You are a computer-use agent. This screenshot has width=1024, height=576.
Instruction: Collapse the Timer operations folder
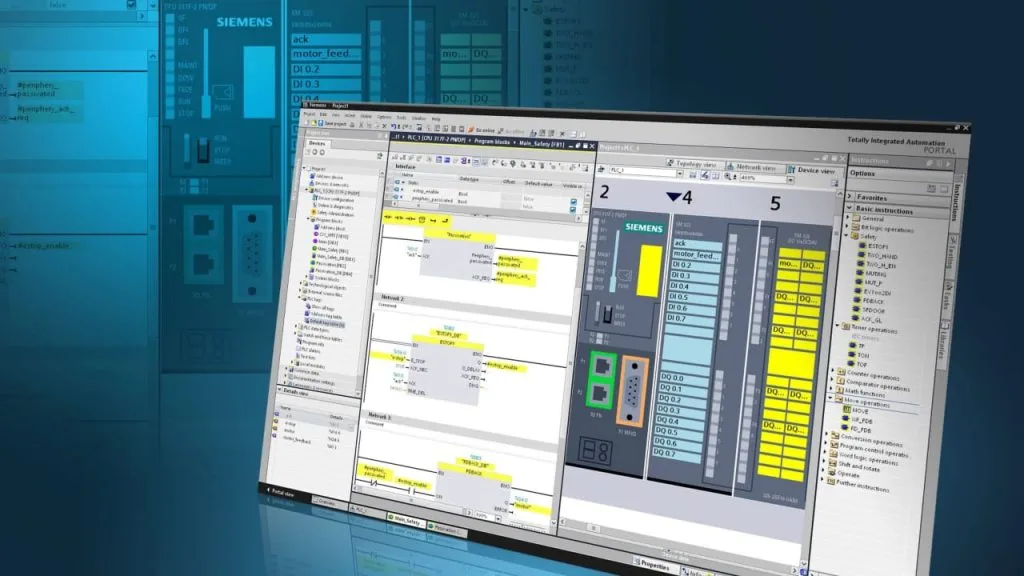coord(838,326)
